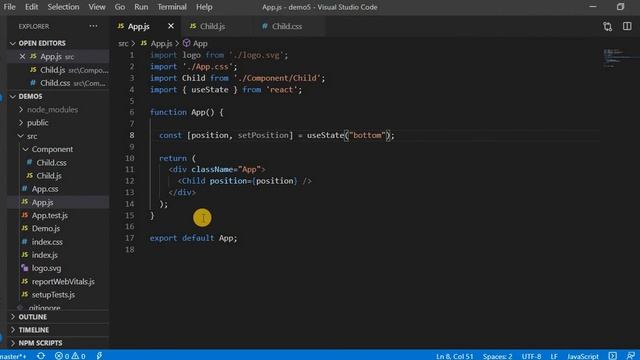Expand the public folder
The height and width of the screenshot is (360, 640).
click(x=38, y=123)
